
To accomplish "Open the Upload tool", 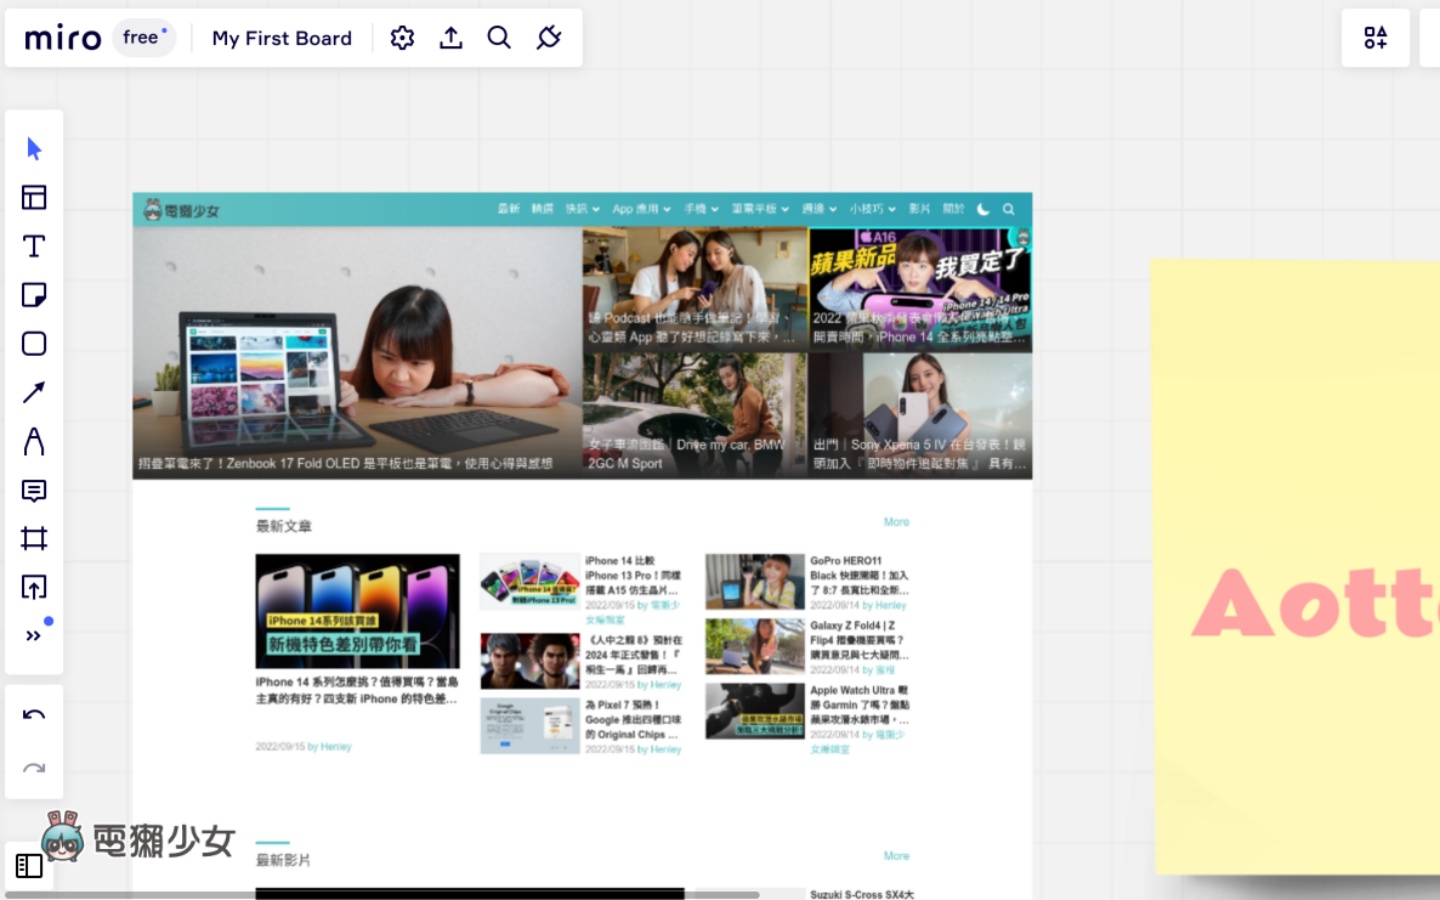I will pyautogui.click(x=34, y=587).
